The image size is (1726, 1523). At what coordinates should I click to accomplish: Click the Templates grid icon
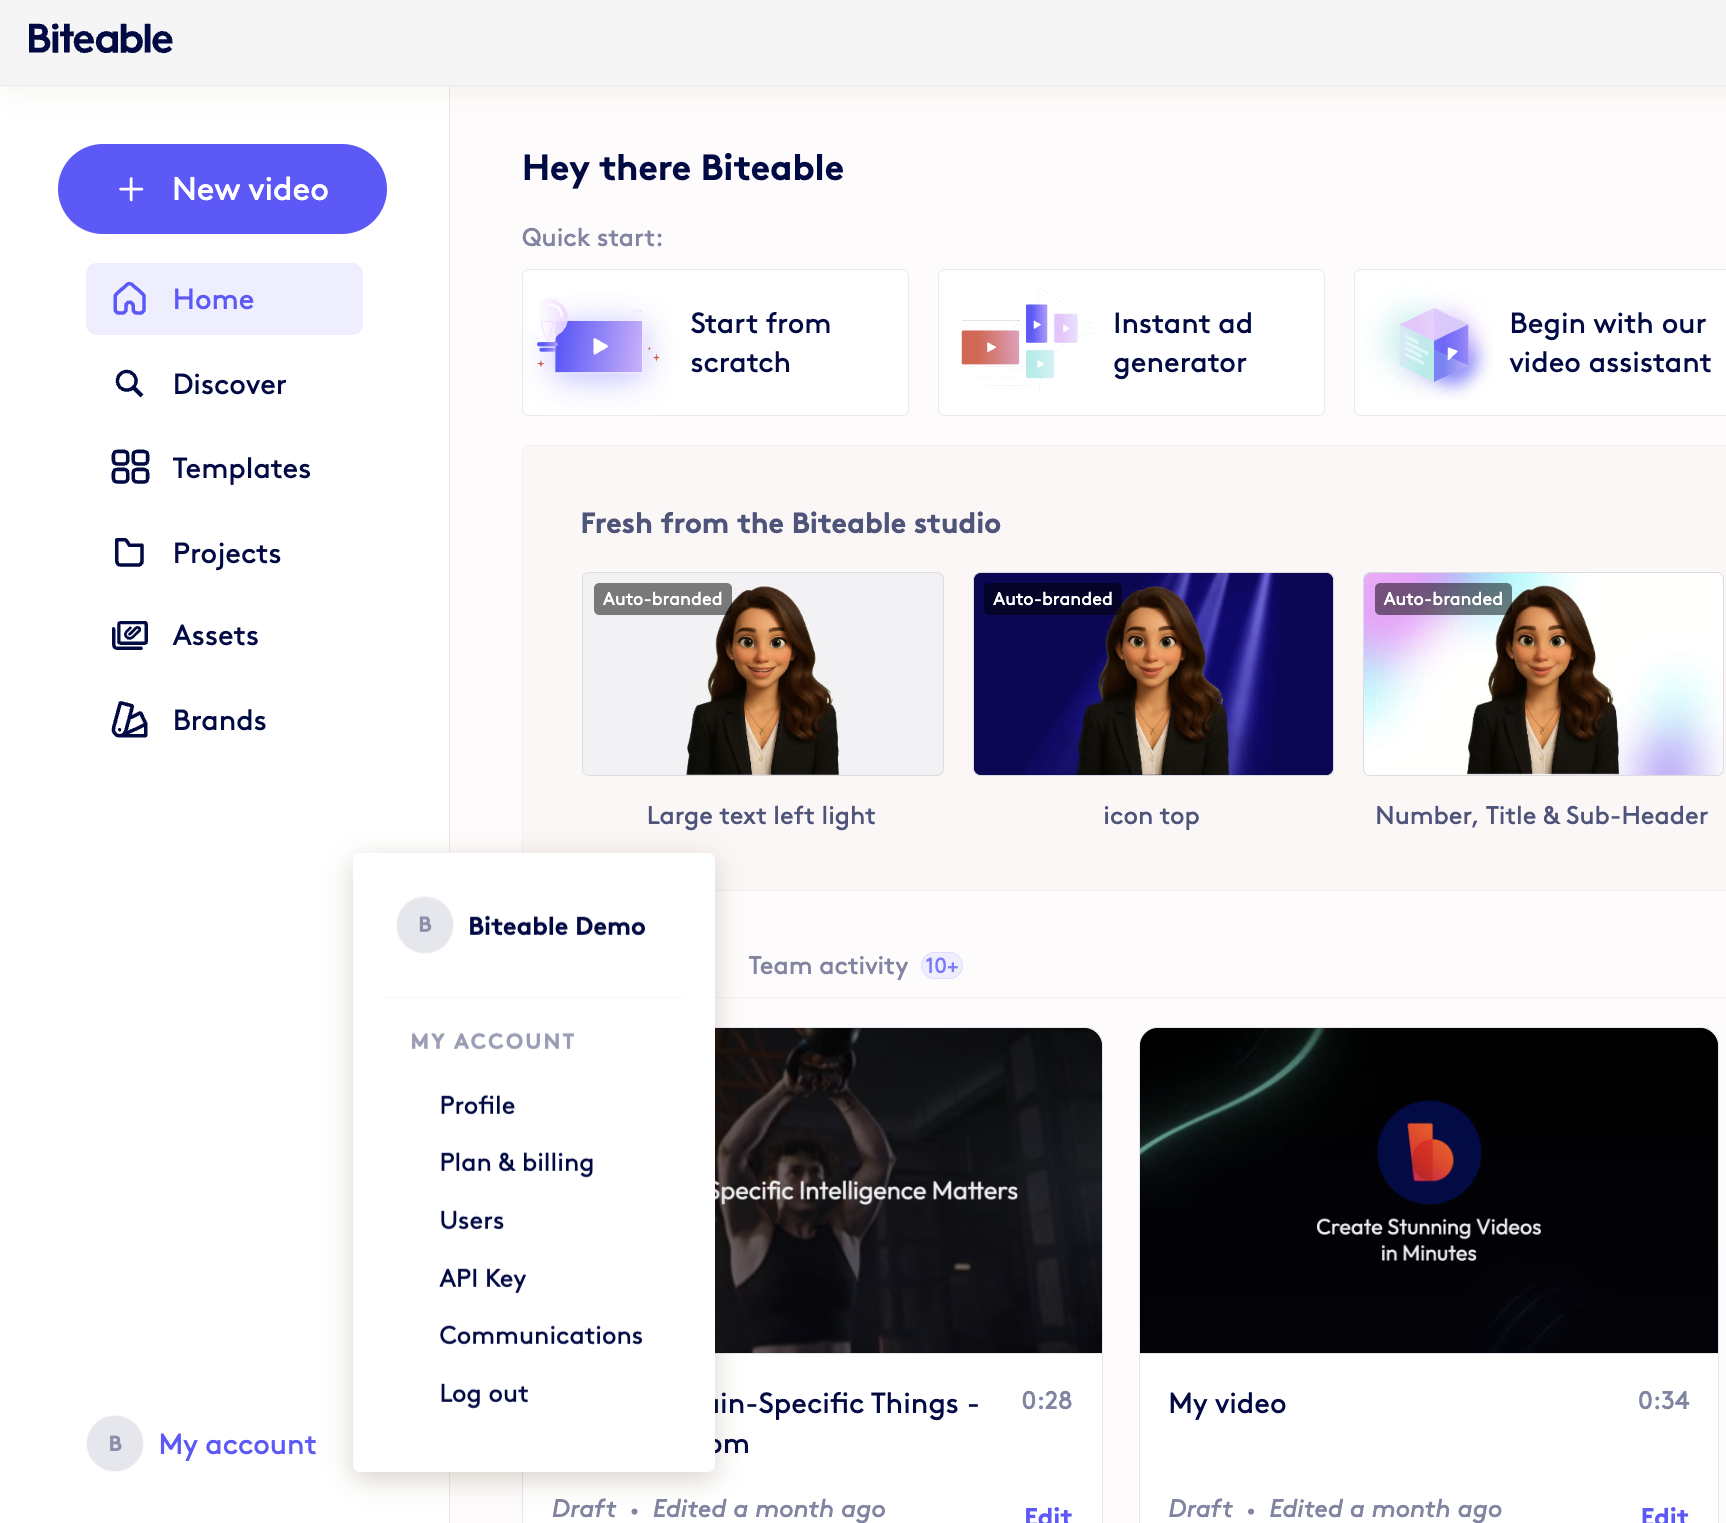point(130,467)
